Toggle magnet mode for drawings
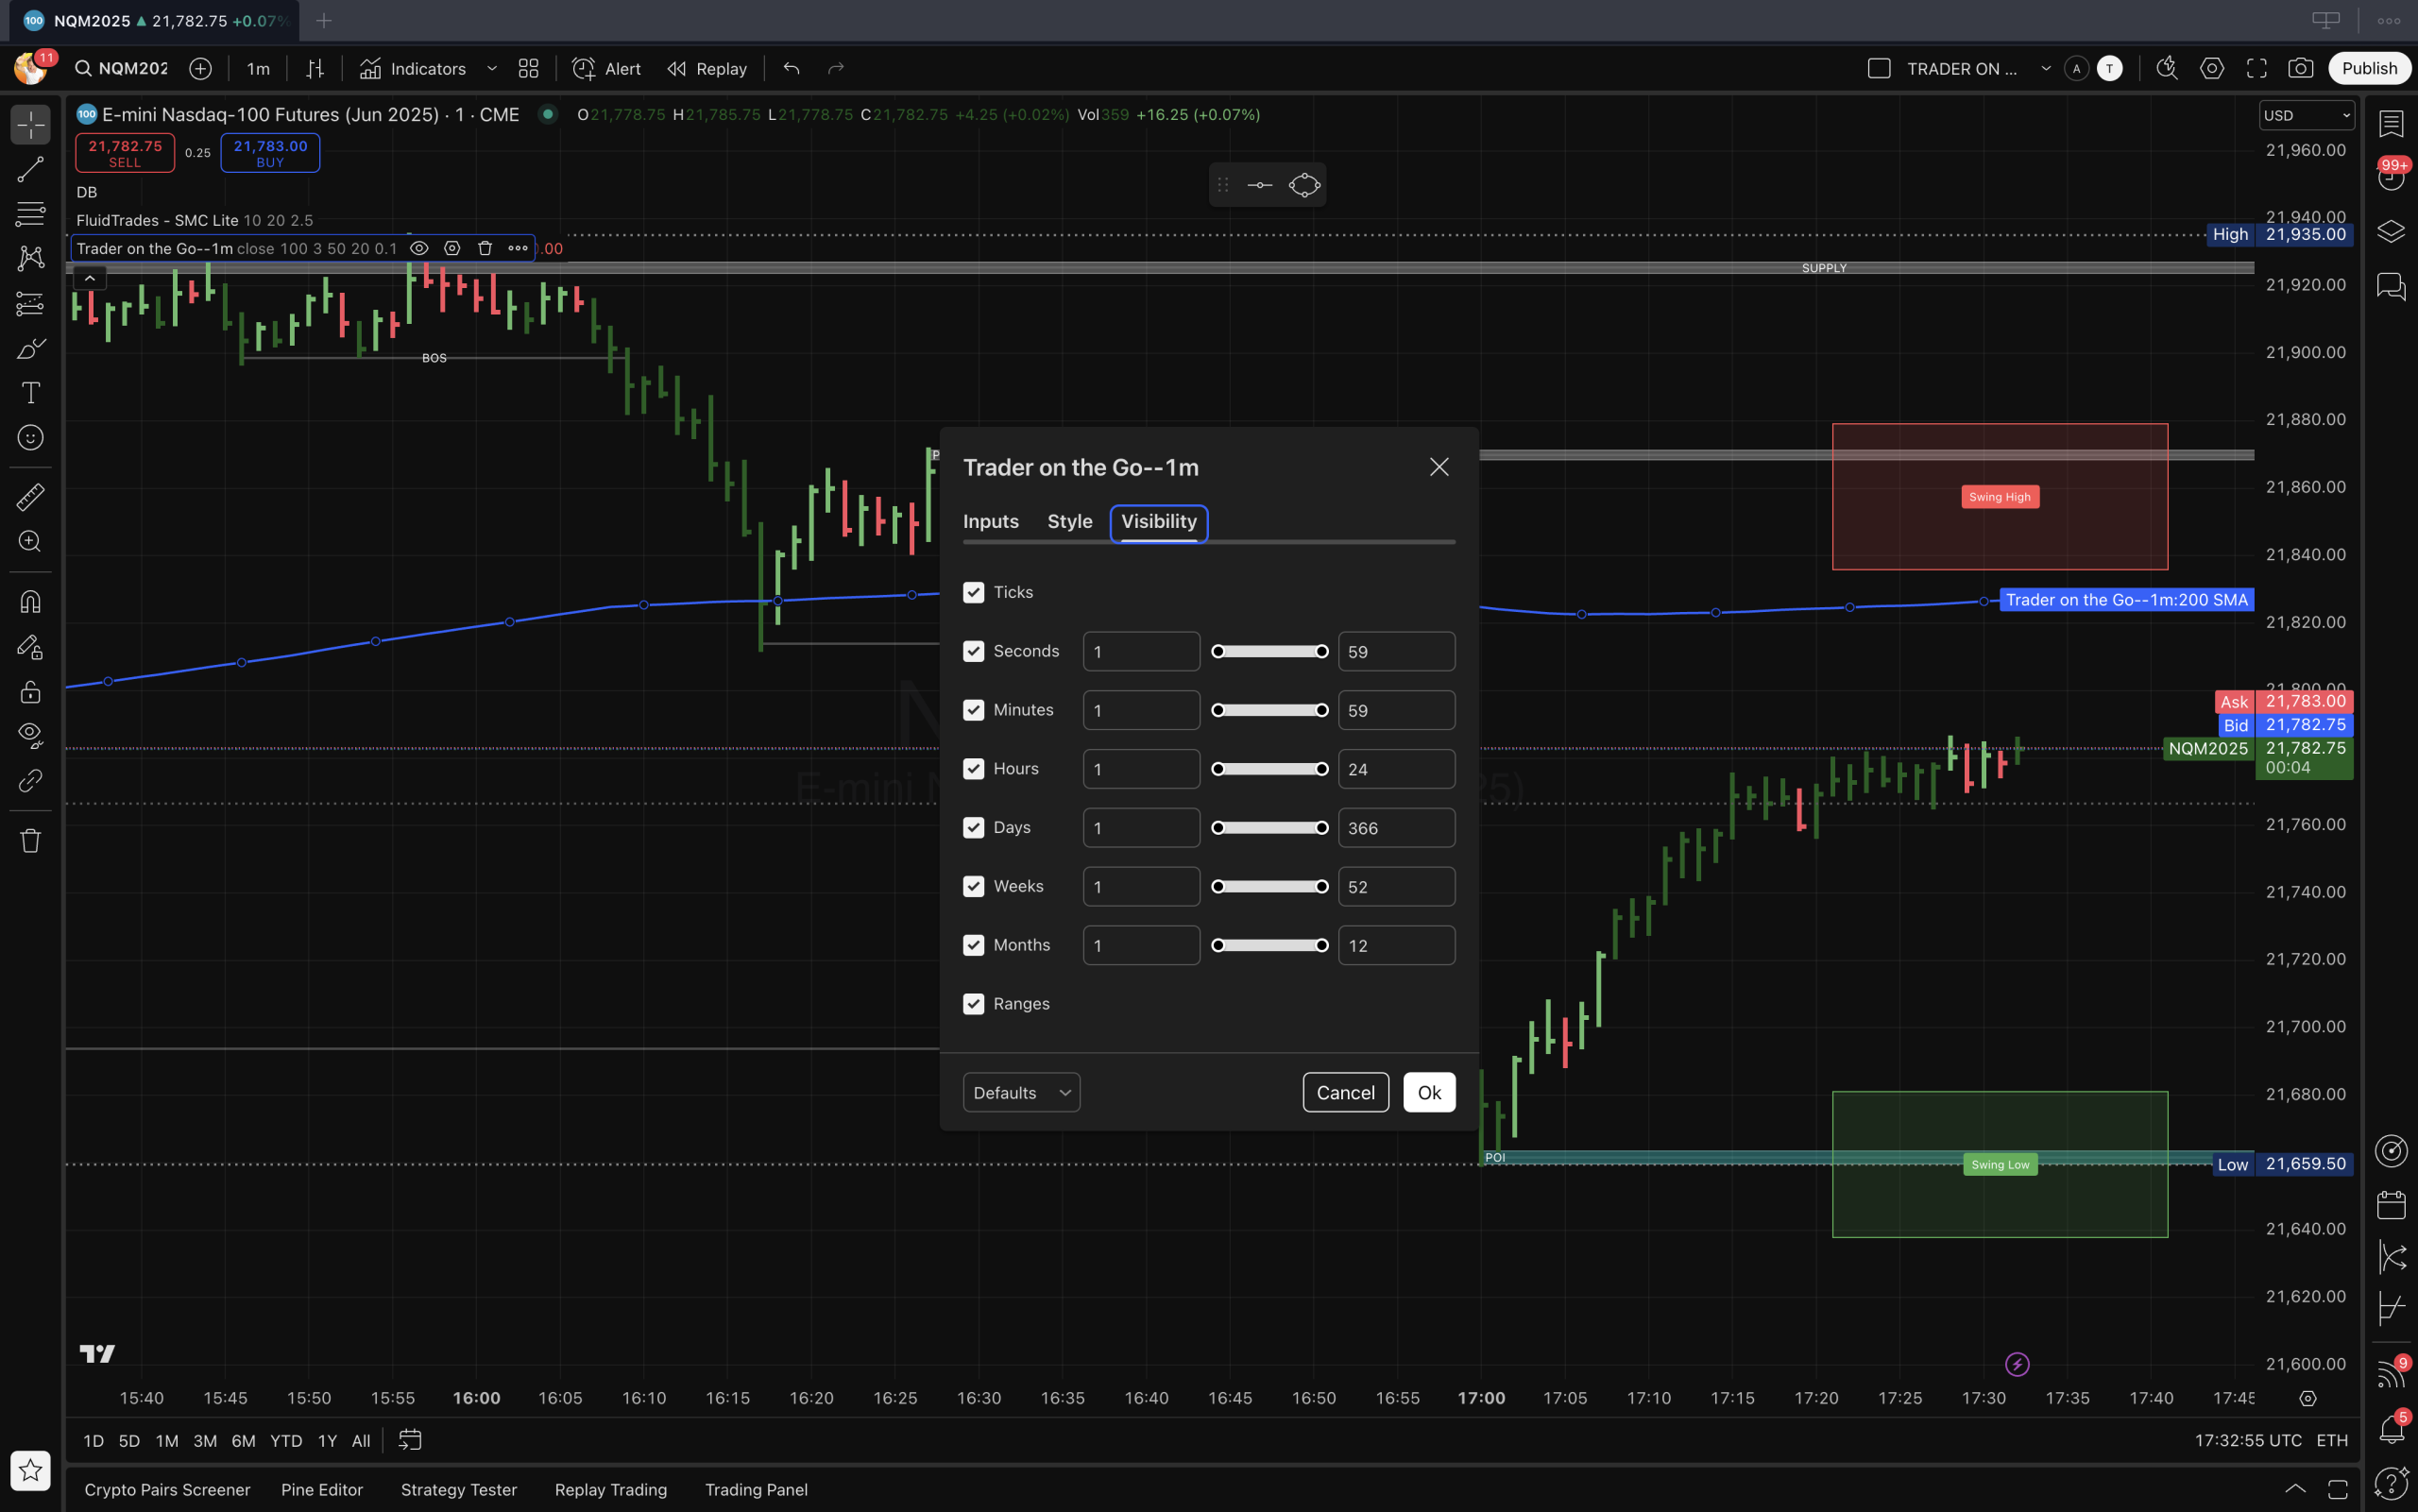Screen dimensions: 2418x1512 30,601
